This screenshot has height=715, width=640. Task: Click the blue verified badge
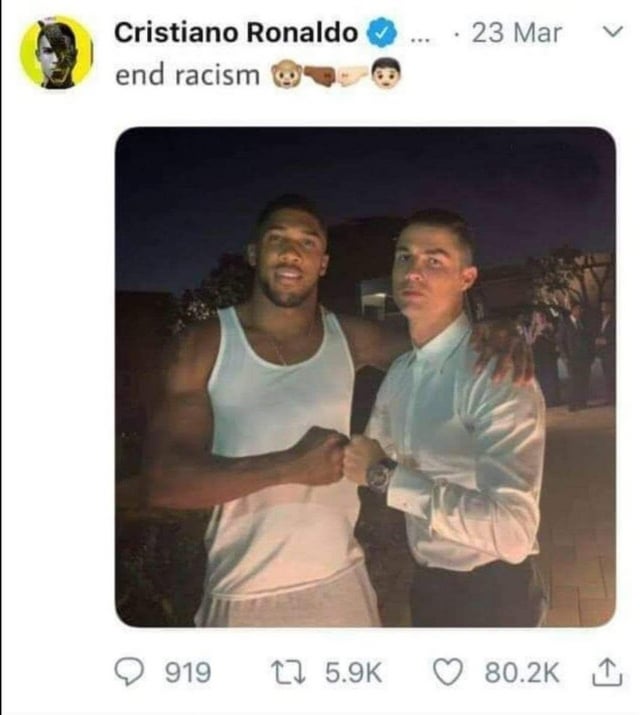coord(382,33)
